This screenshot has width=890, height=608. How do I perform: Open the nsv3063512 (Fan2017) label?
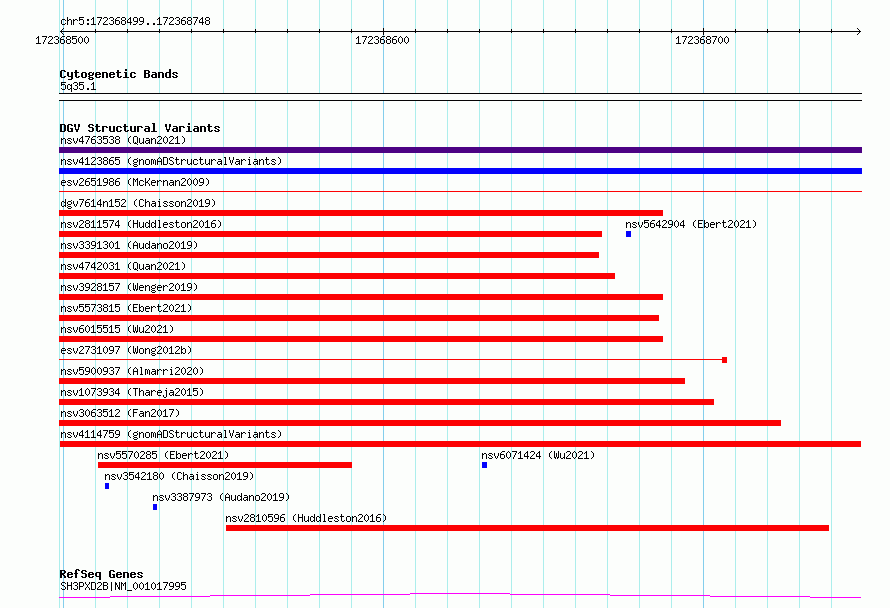click(x=120, y=413)
